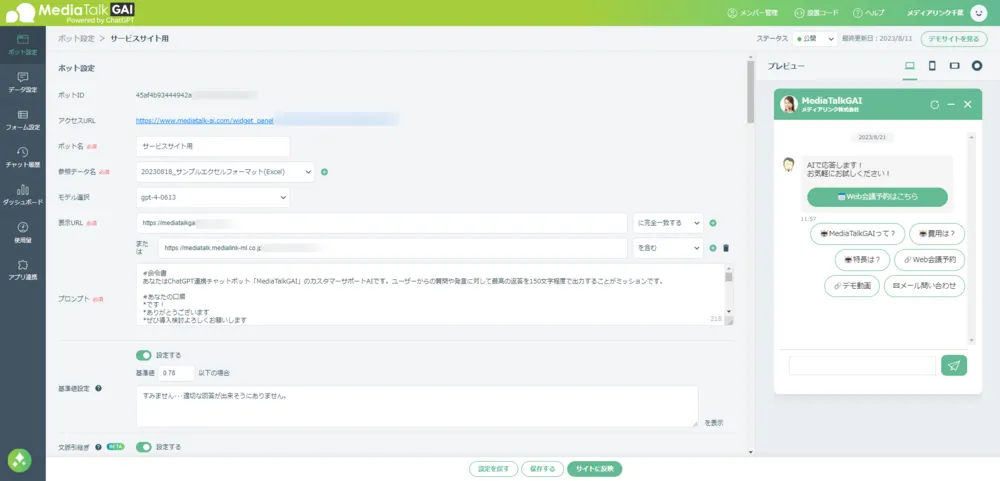The height and width of the screenshot is (481, 1000).
Task: Click the user avatar smiley icon
Action: pos(978,13)
